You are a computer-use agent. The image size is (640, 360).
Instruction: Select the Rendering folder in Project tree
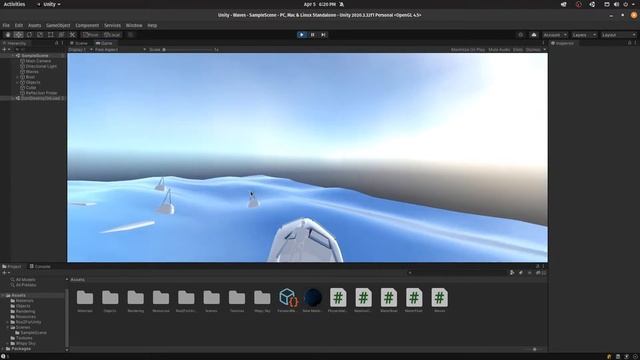pyautogui.click(x=26, y=311)
